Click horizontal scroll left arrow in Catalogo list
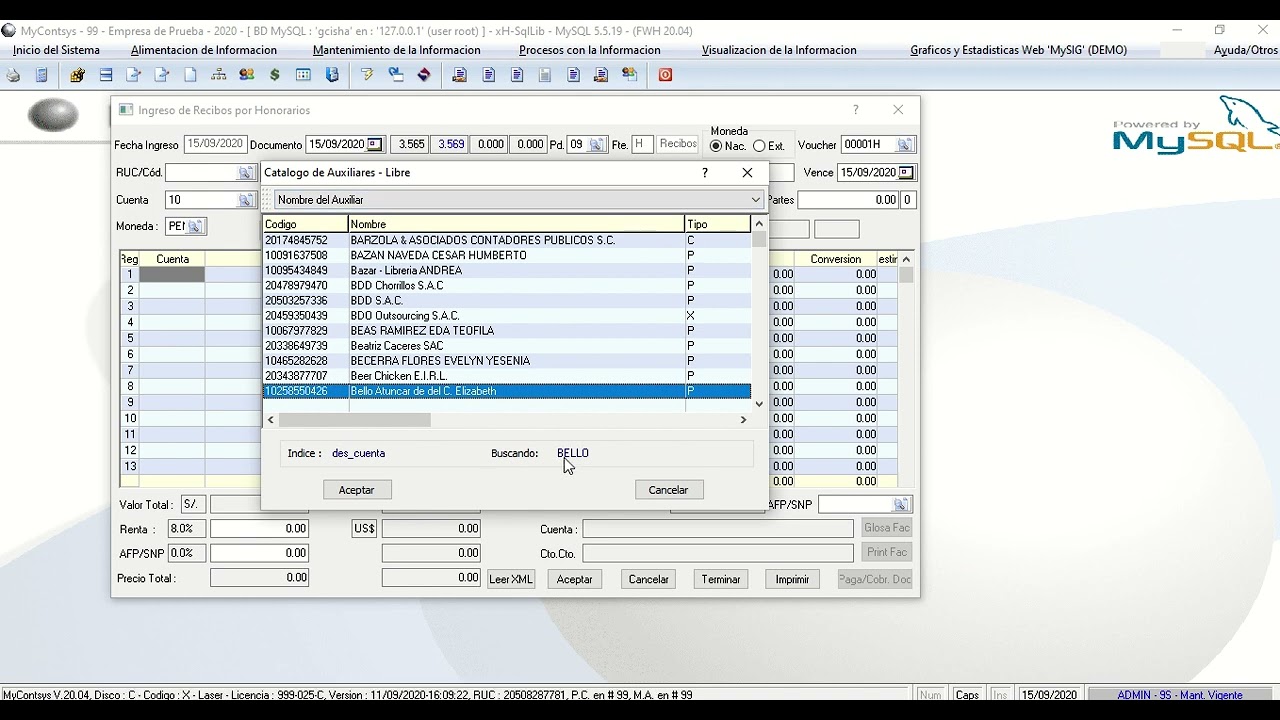The width and height of the screenshot is (1280, 720). click(x=271, y=420)
